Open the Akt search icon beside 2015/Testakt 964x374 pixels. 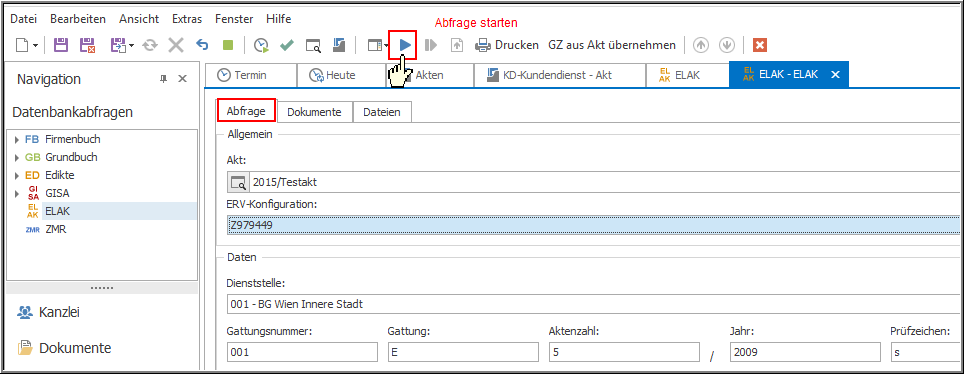237,182
